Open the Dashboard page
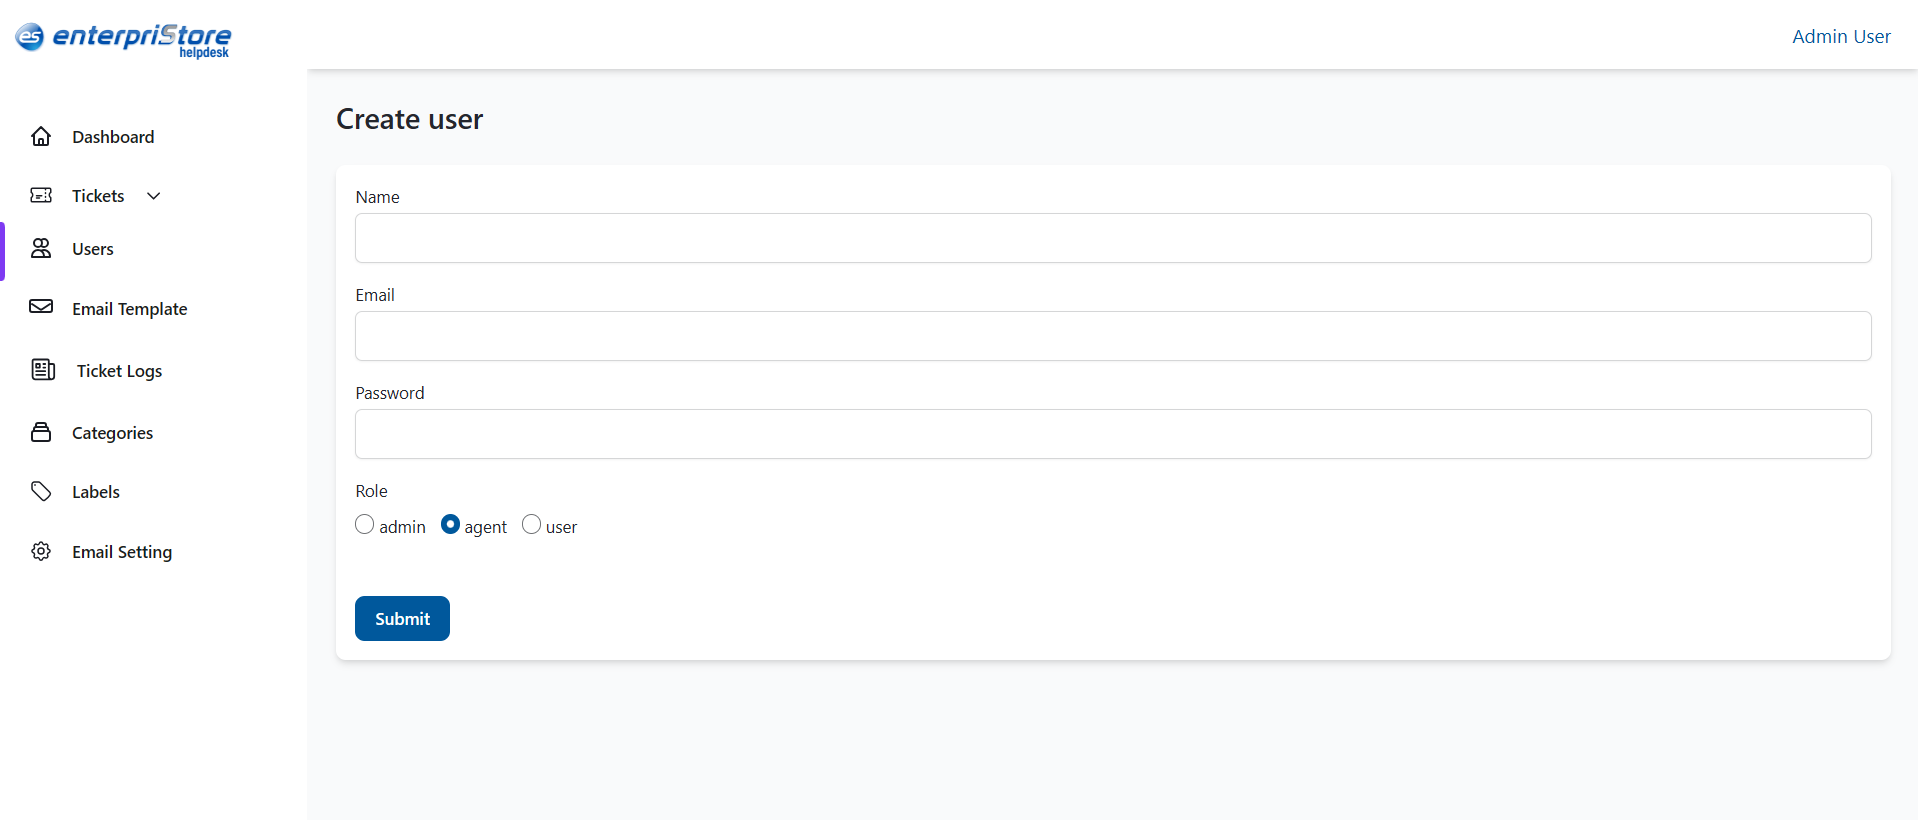1918x820 pixels. click(112, 136)
